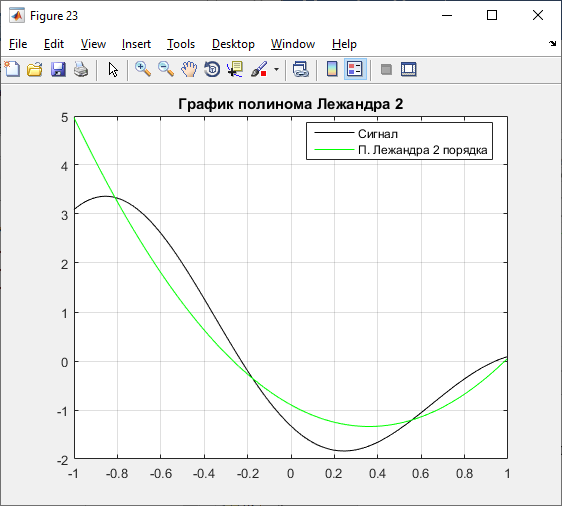Toggle the Insert Legend toolbar button
This screenshot has height=506, width=562.
(x=355, y=69)
